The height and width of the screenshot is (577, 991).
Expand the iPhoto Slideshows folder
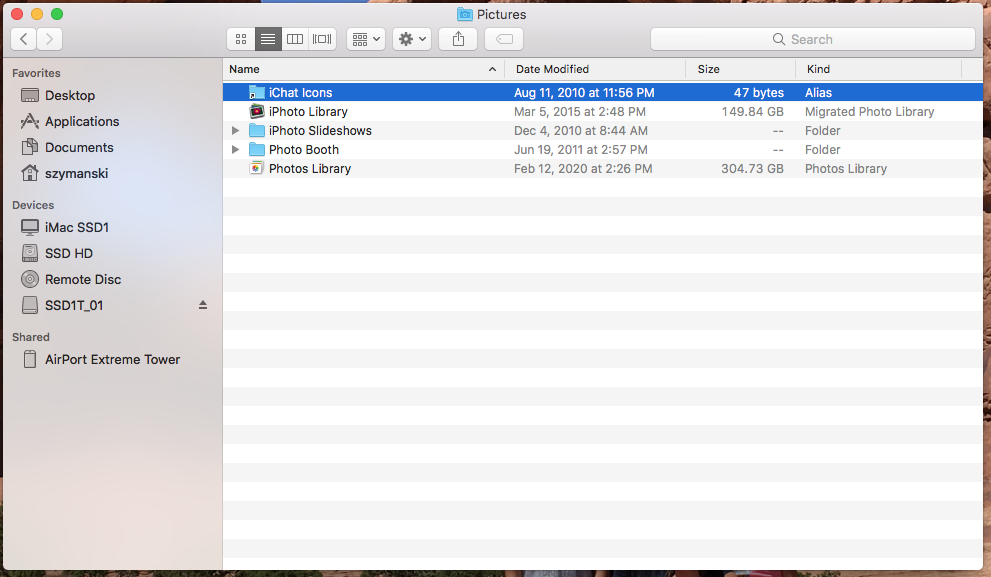(235, 131)
